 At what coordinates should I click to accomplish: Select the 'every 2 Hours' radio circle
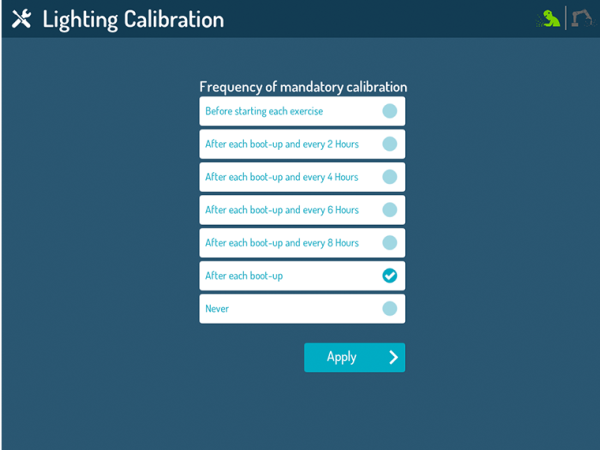coord(390,144)
